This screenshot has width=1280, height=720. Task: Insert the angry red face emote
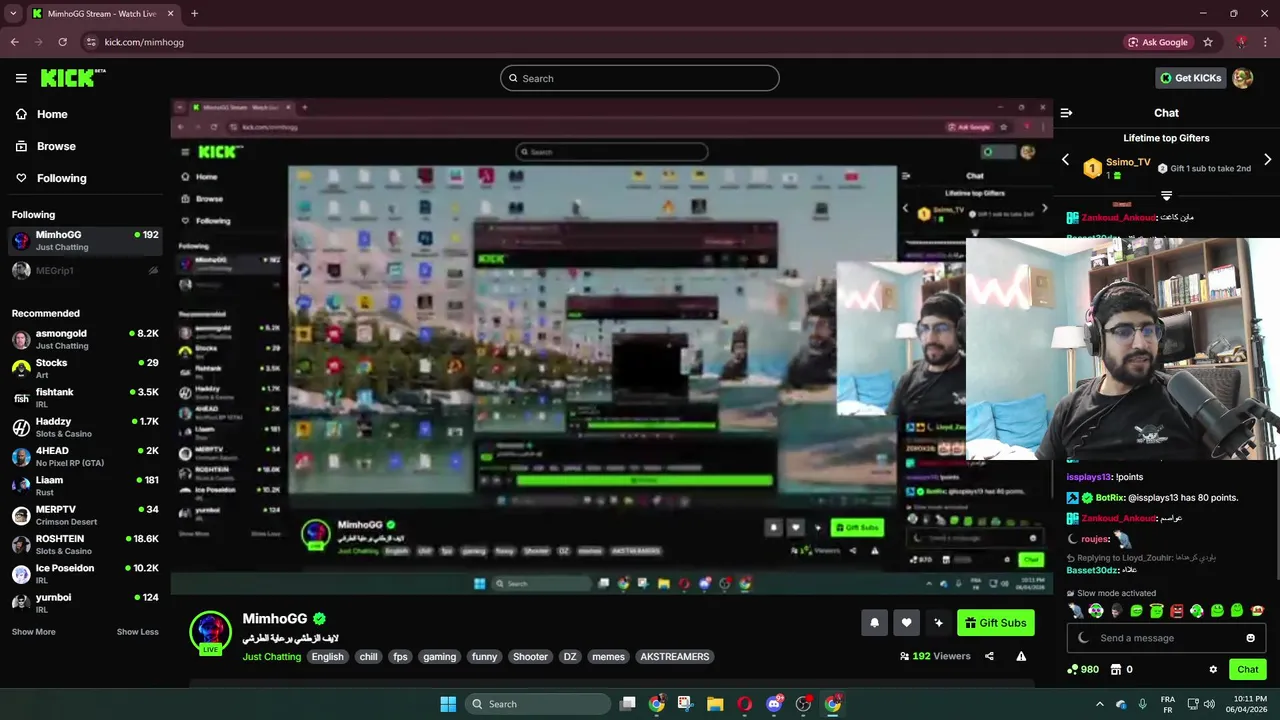[x=1176, y=611]
